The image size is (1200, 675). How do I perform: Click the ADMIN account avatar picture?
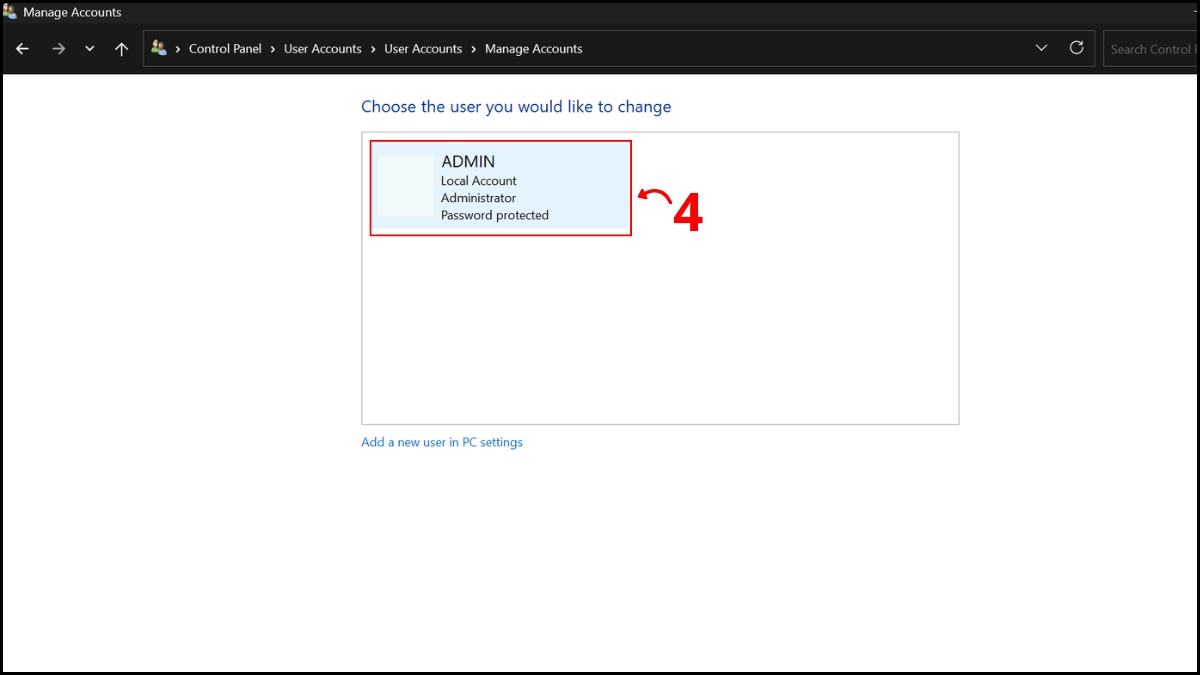[x=405, y=187]
